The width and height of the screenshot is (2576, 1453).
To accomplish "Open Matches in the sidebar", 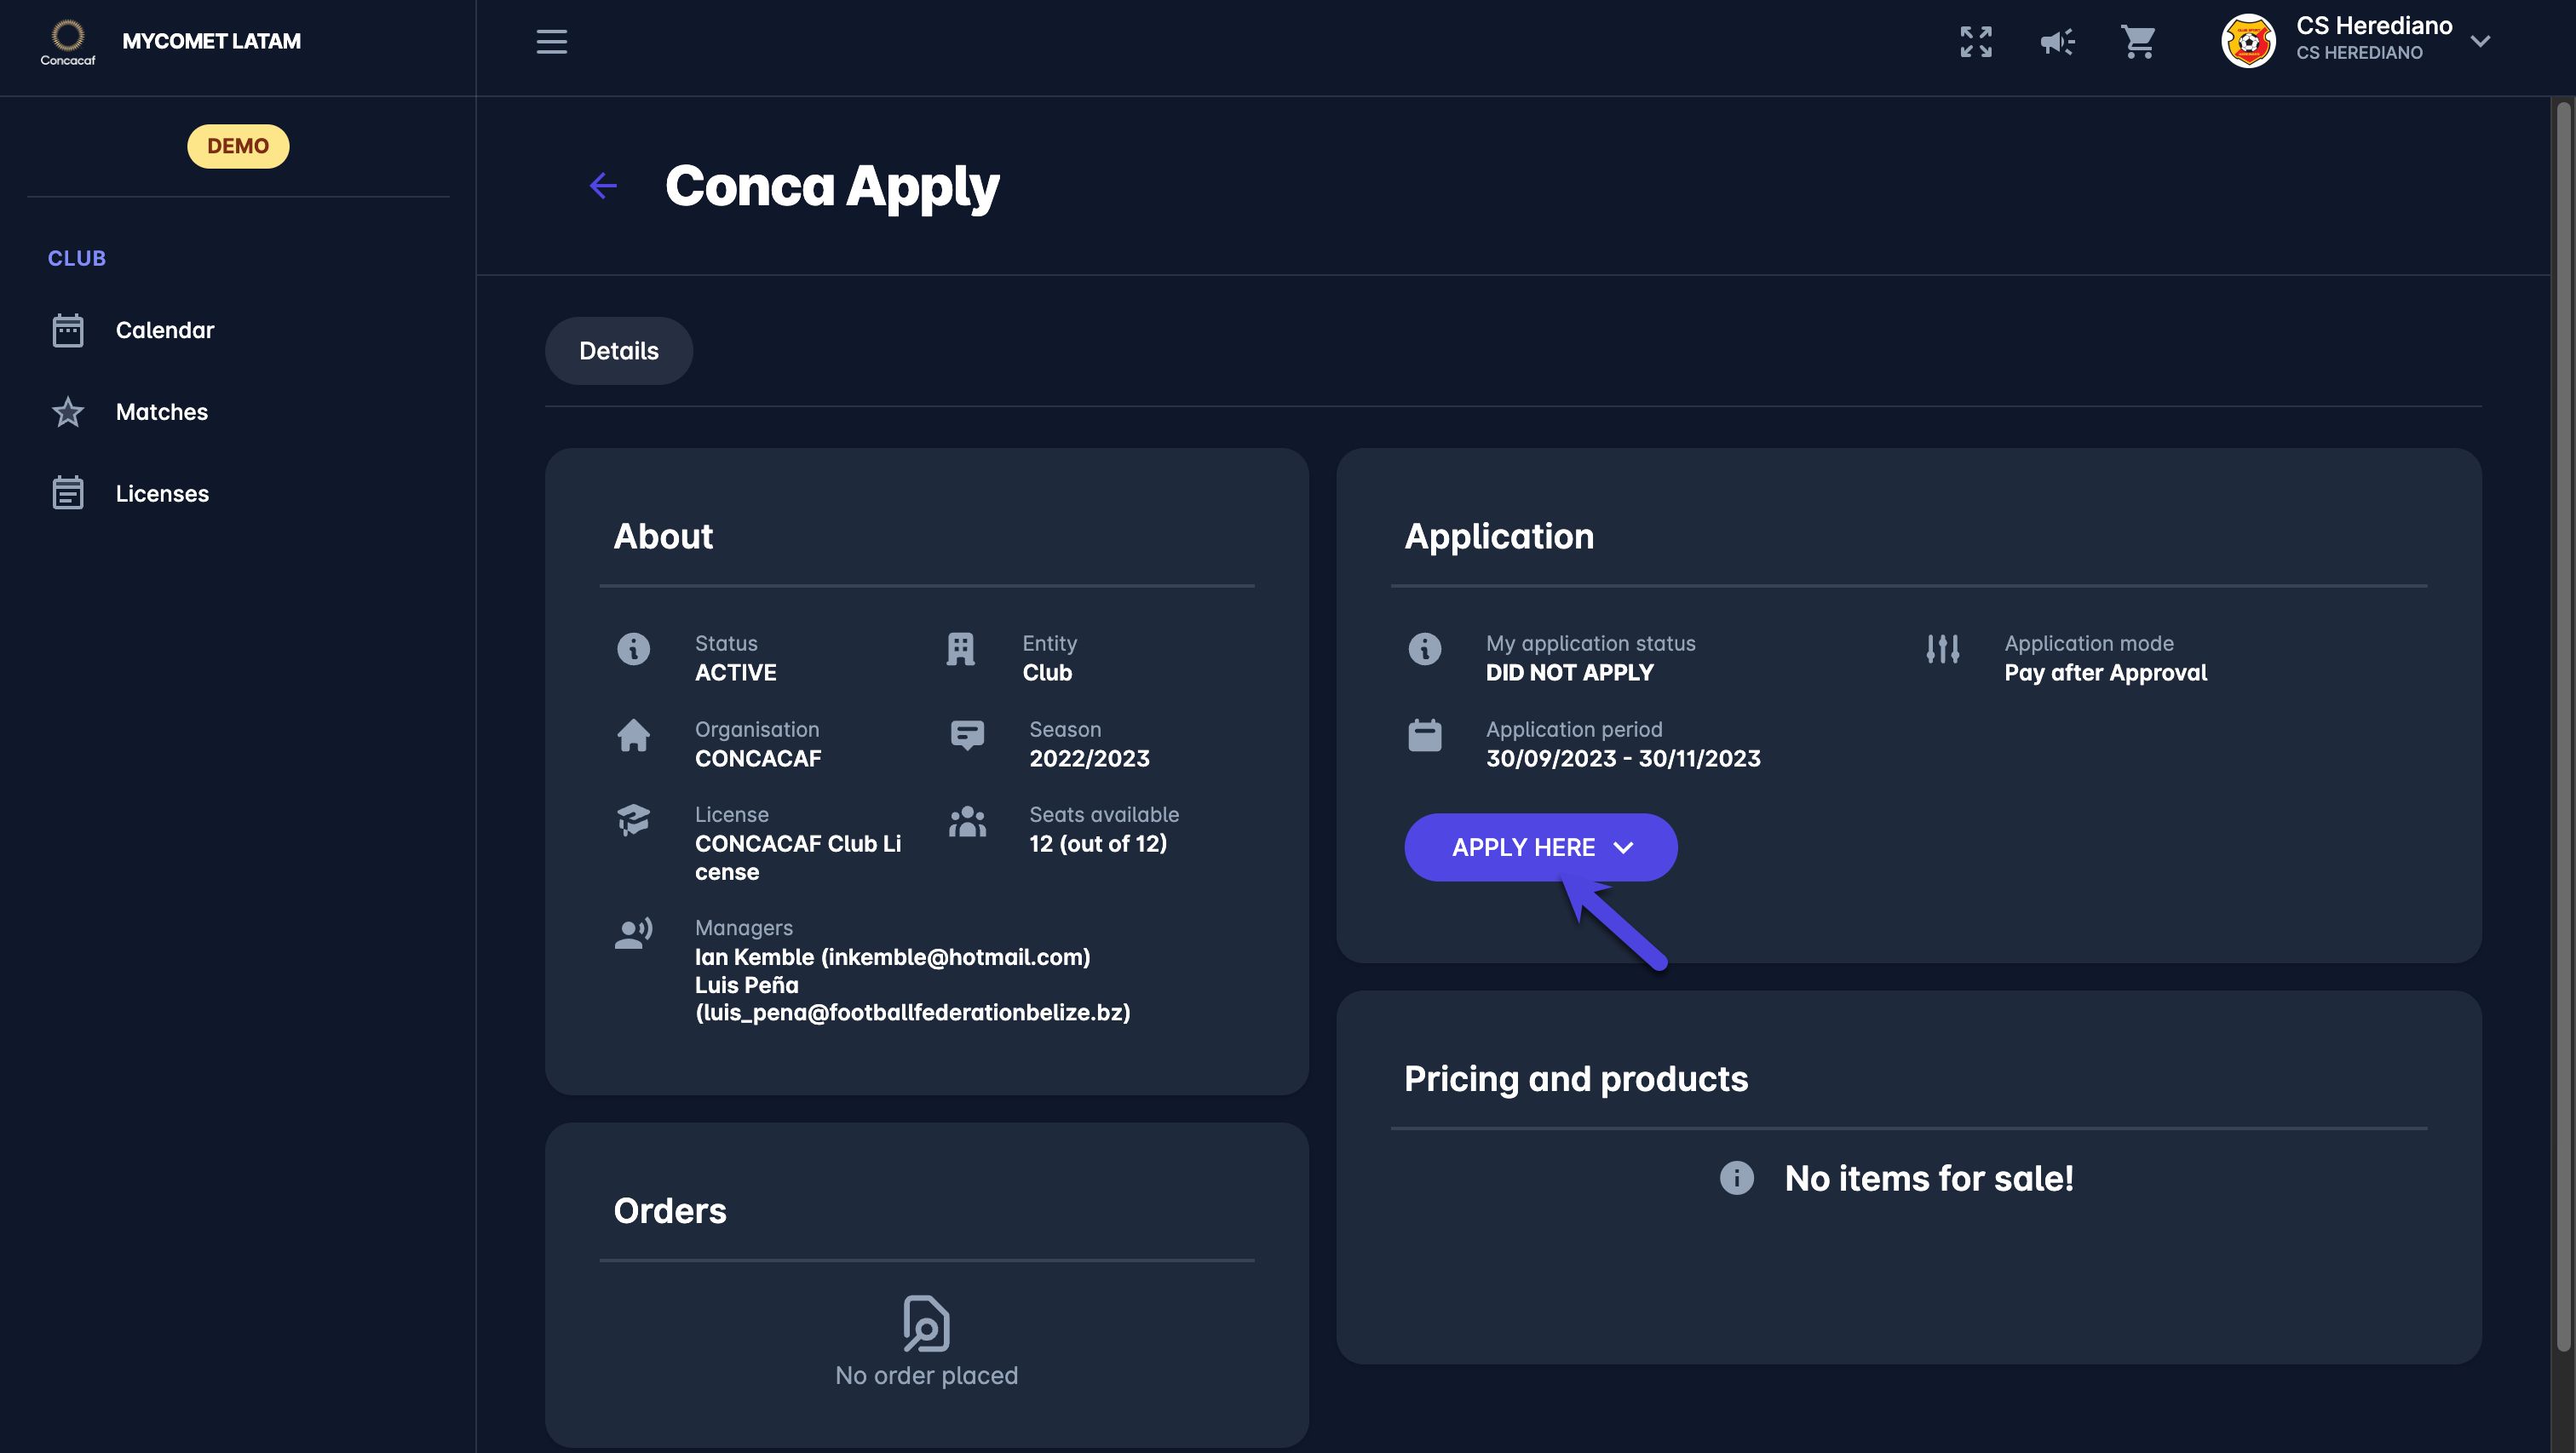I will [x=161, y=412].
